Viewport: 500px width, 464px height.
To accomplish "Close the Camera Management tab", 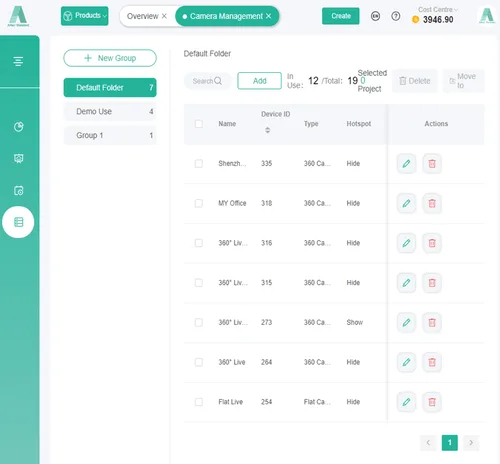I will pos(268,16).
